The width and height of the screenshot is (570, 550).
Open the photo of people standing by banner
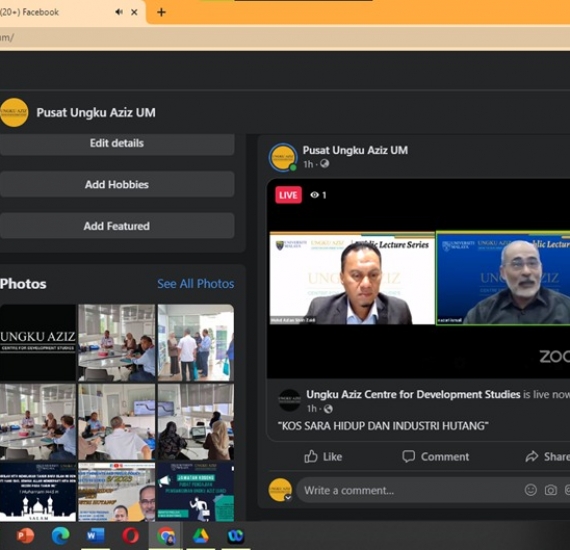[196, 342]
